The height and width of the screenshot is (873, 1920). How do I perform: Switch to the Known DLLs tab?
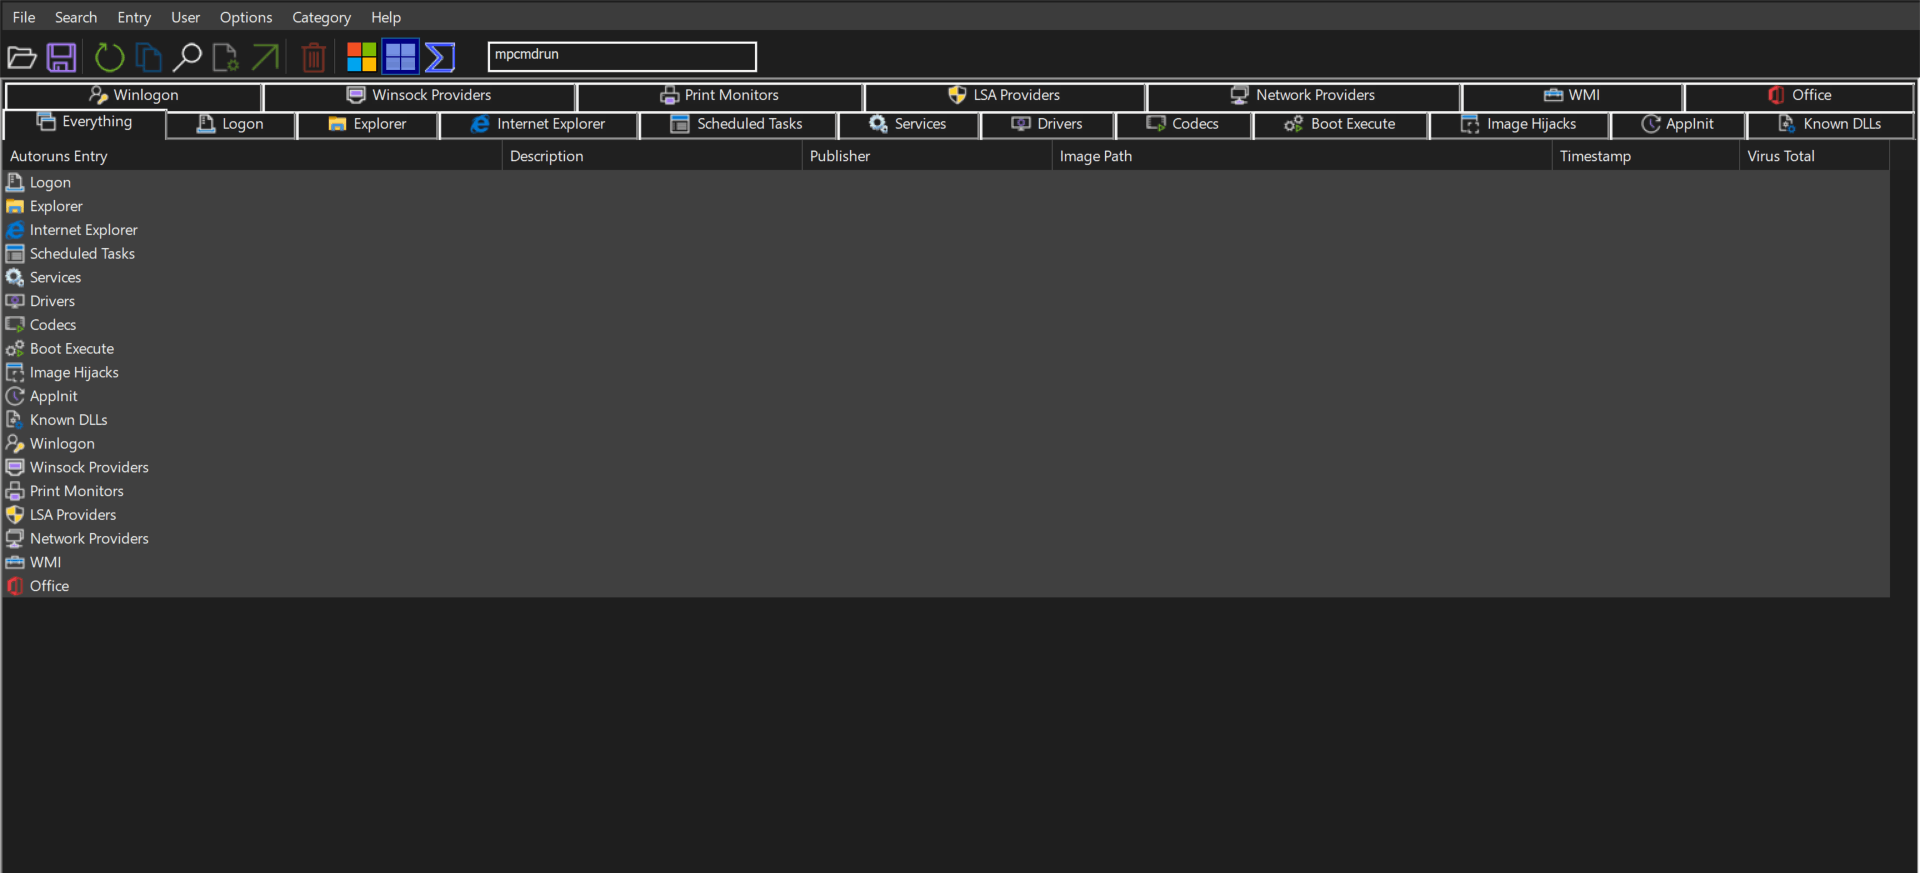click(1830, 124)
